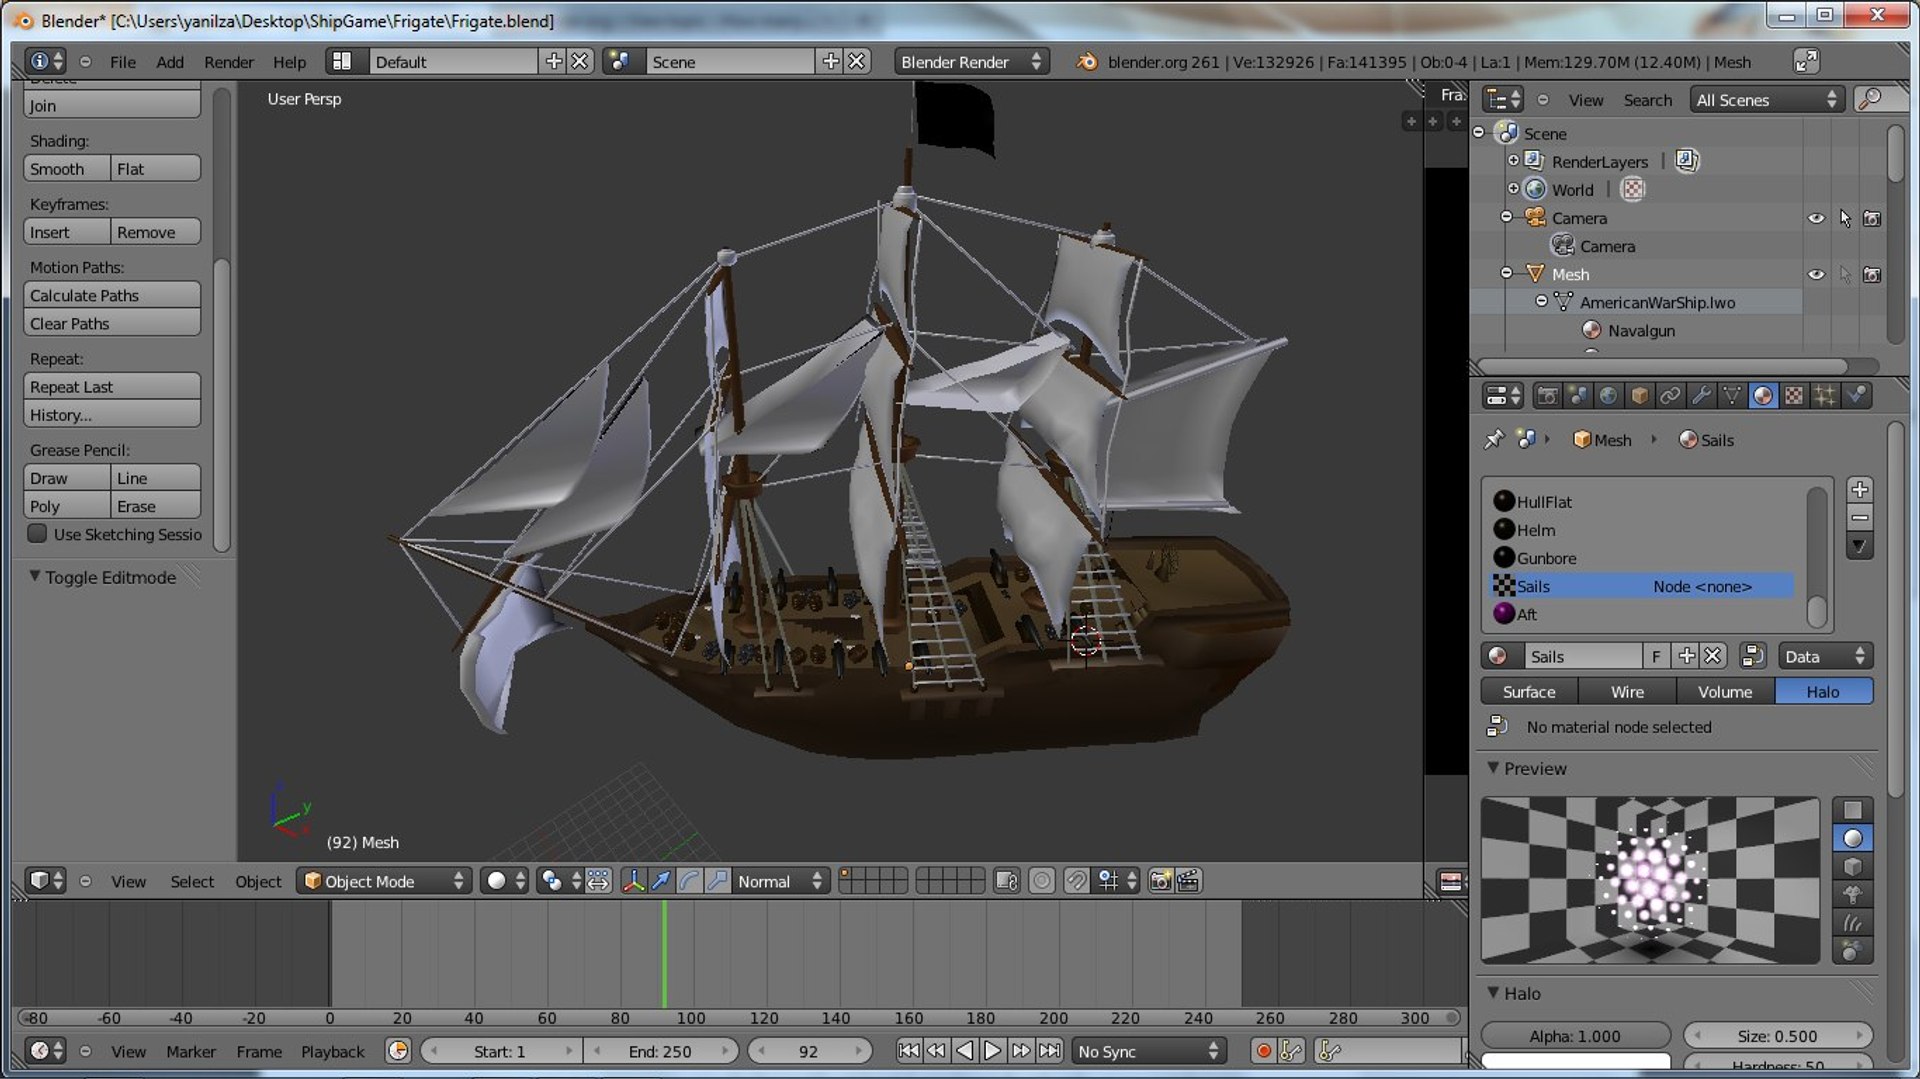The width and height of the screenshot is (1920, 1079).
Task: Open the Help menu
Action: 290,62
